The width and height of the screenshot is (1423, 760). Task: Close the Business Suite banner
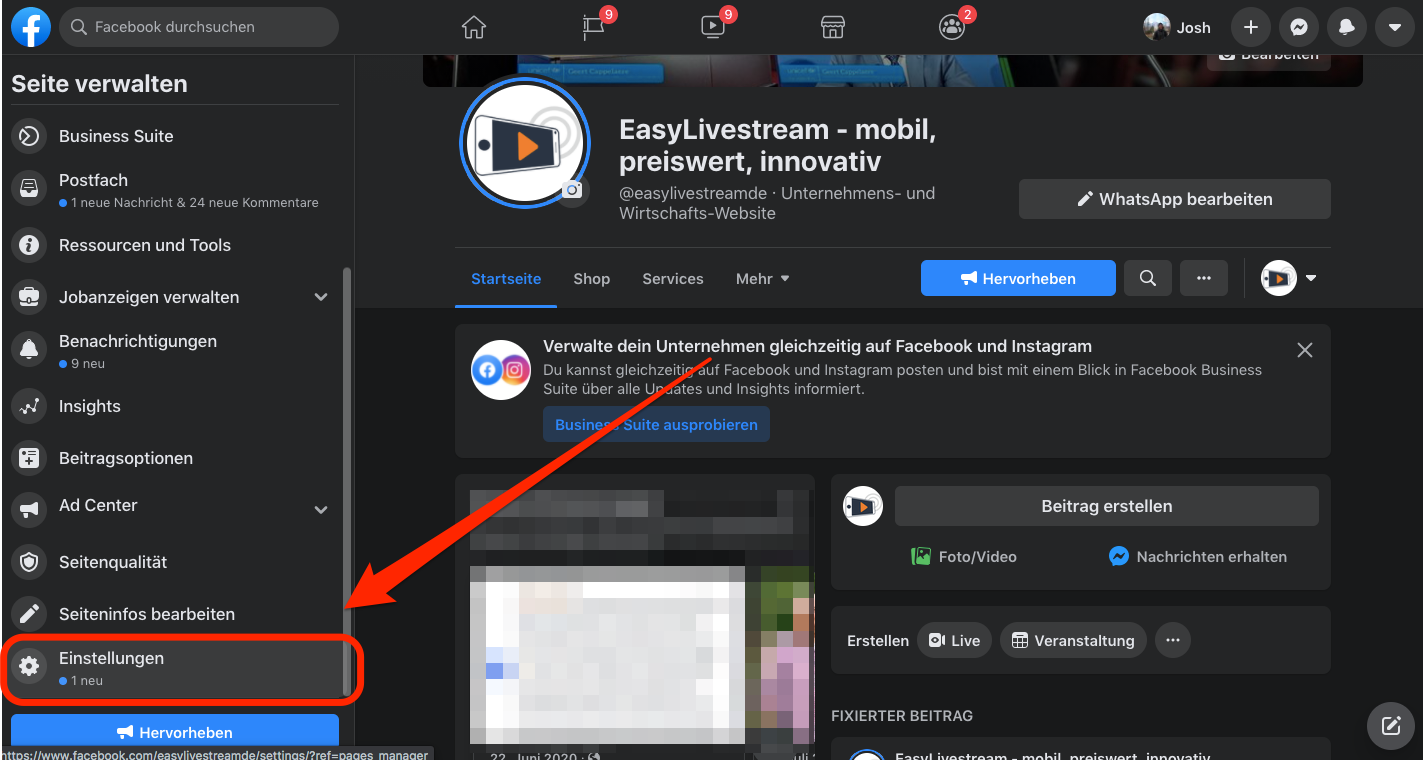(x=1304, y=350)
